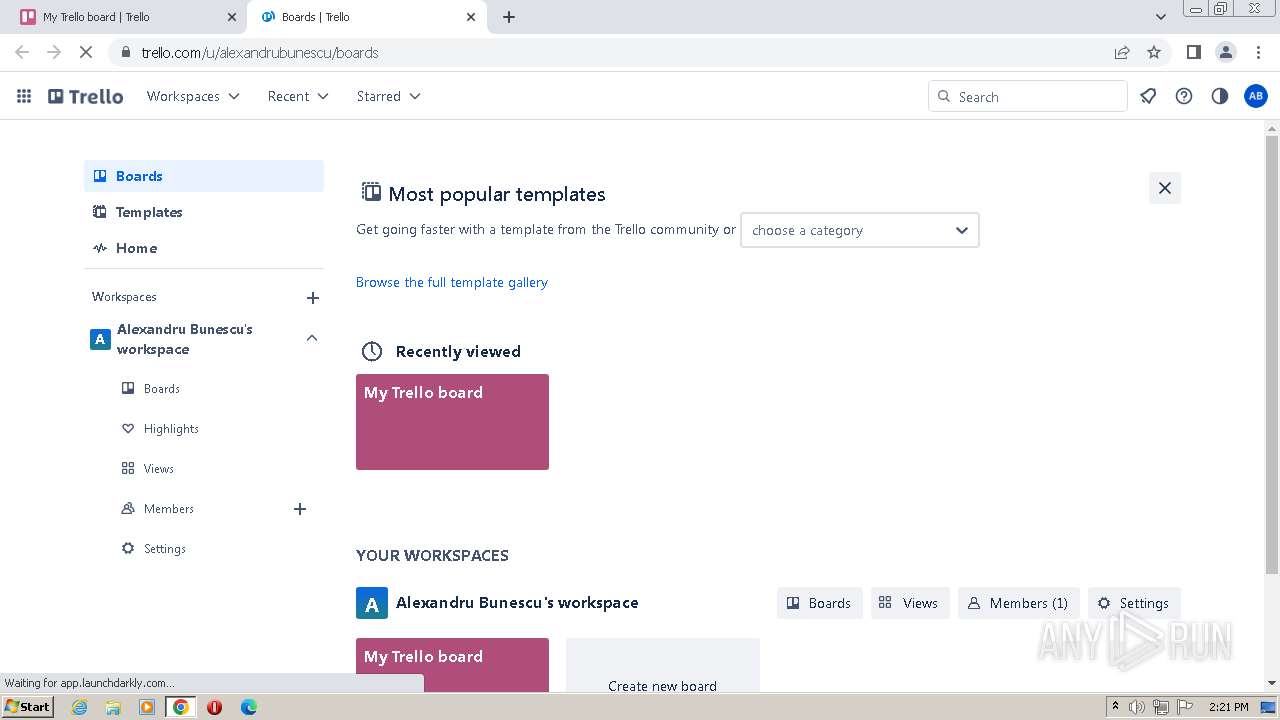Click Create new board tile

pos(662,665)
